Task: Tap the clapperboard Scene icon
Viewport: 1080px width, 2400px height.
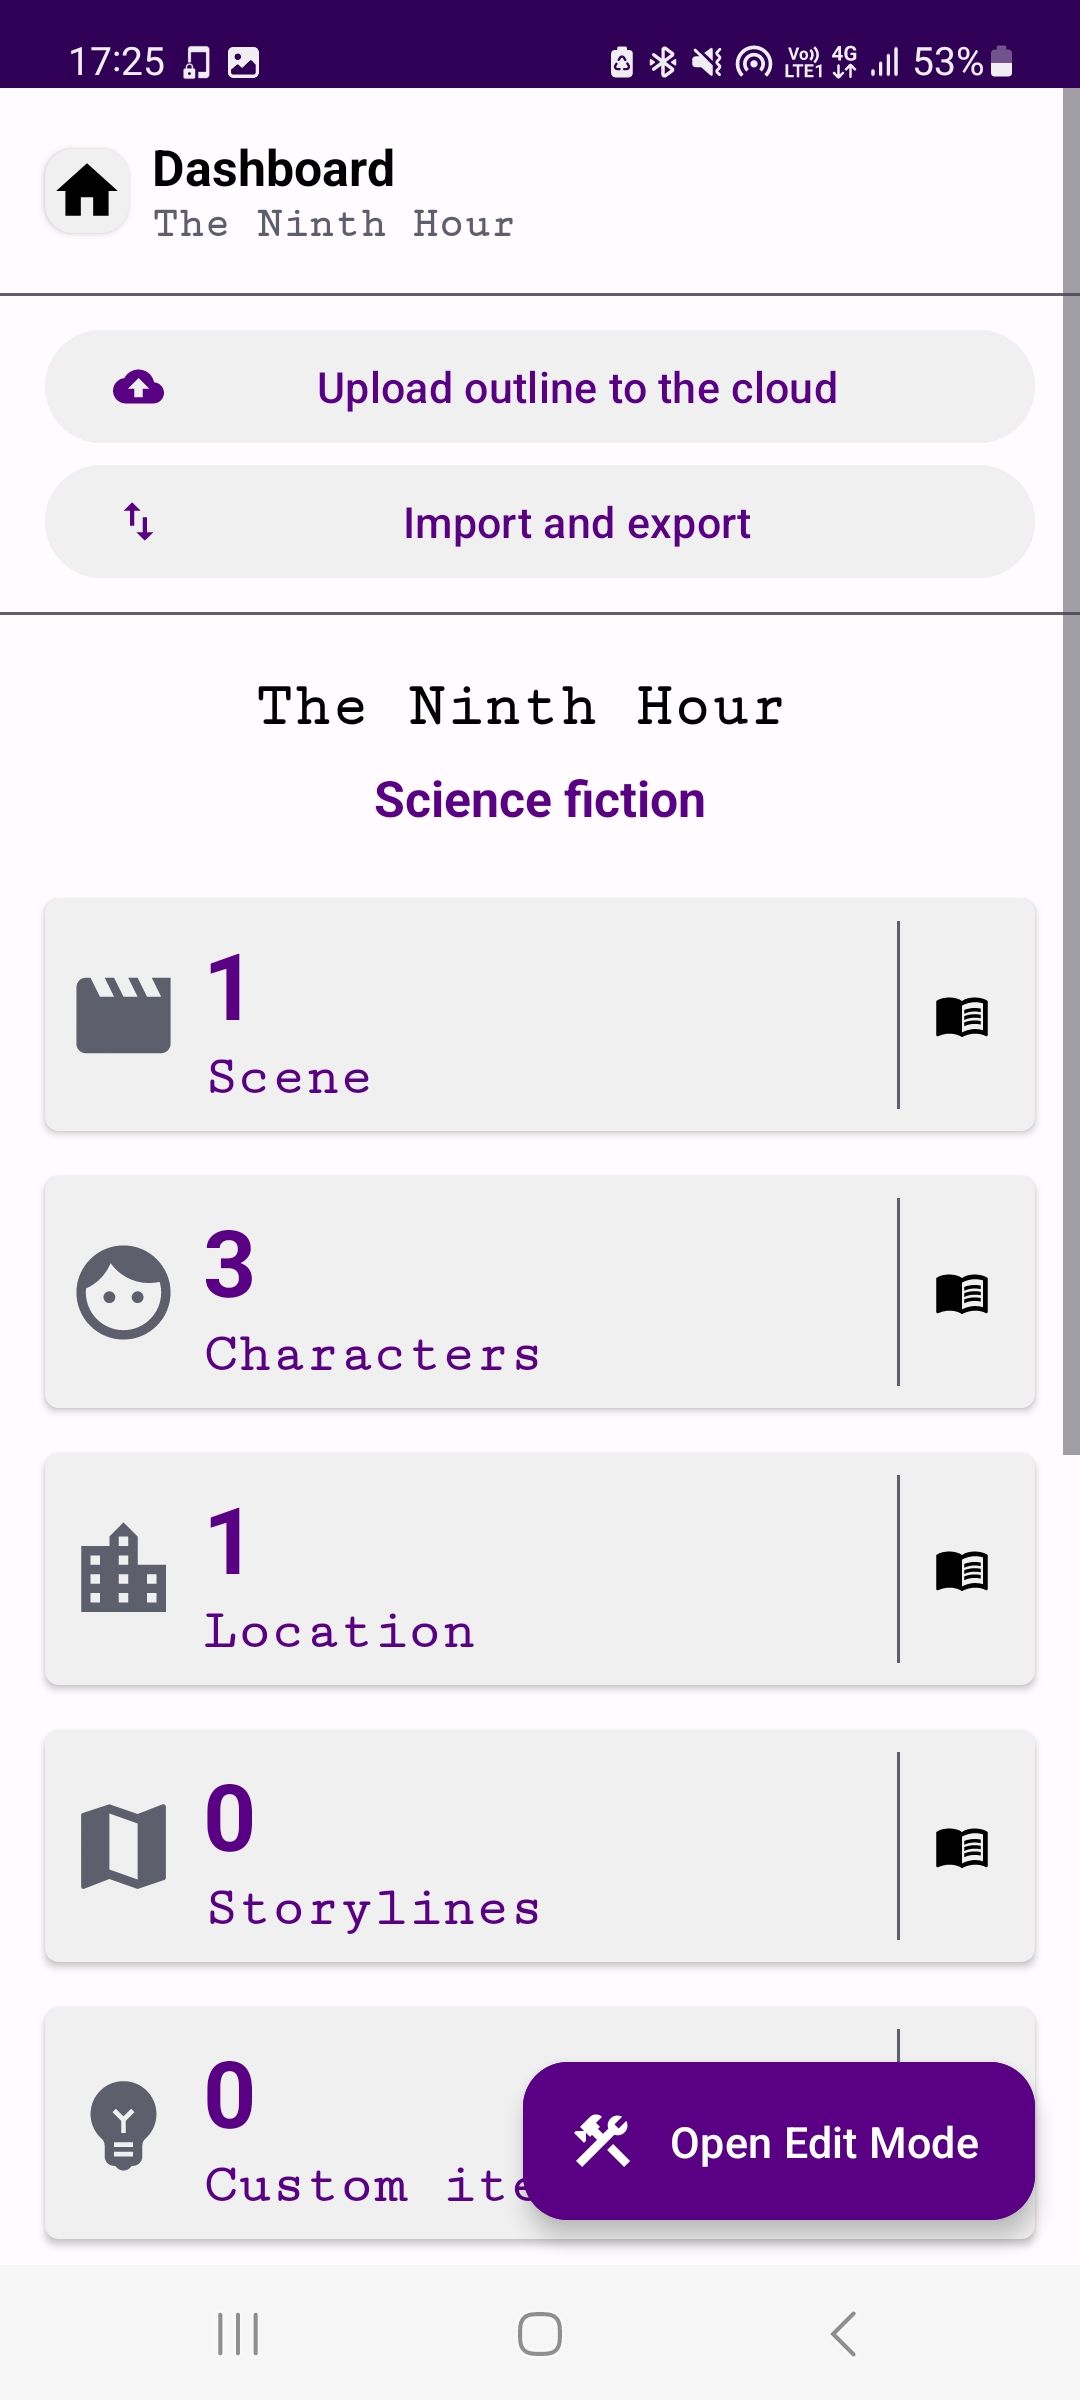Action: pos(124,1015)
